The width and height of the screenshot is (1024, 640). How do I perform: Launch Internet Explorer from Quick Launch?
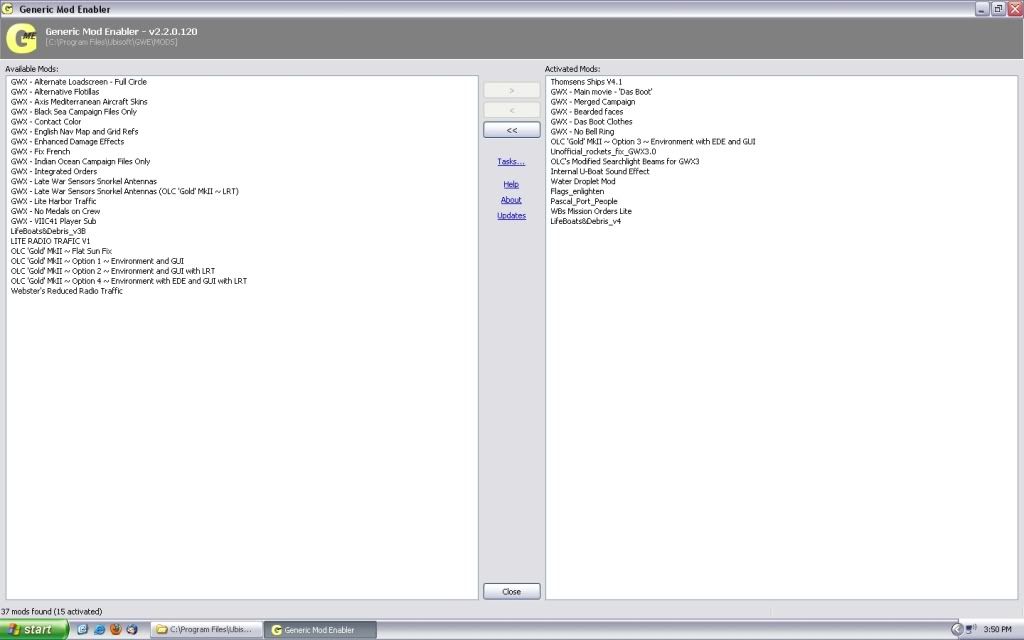click(x=99, y=630)
